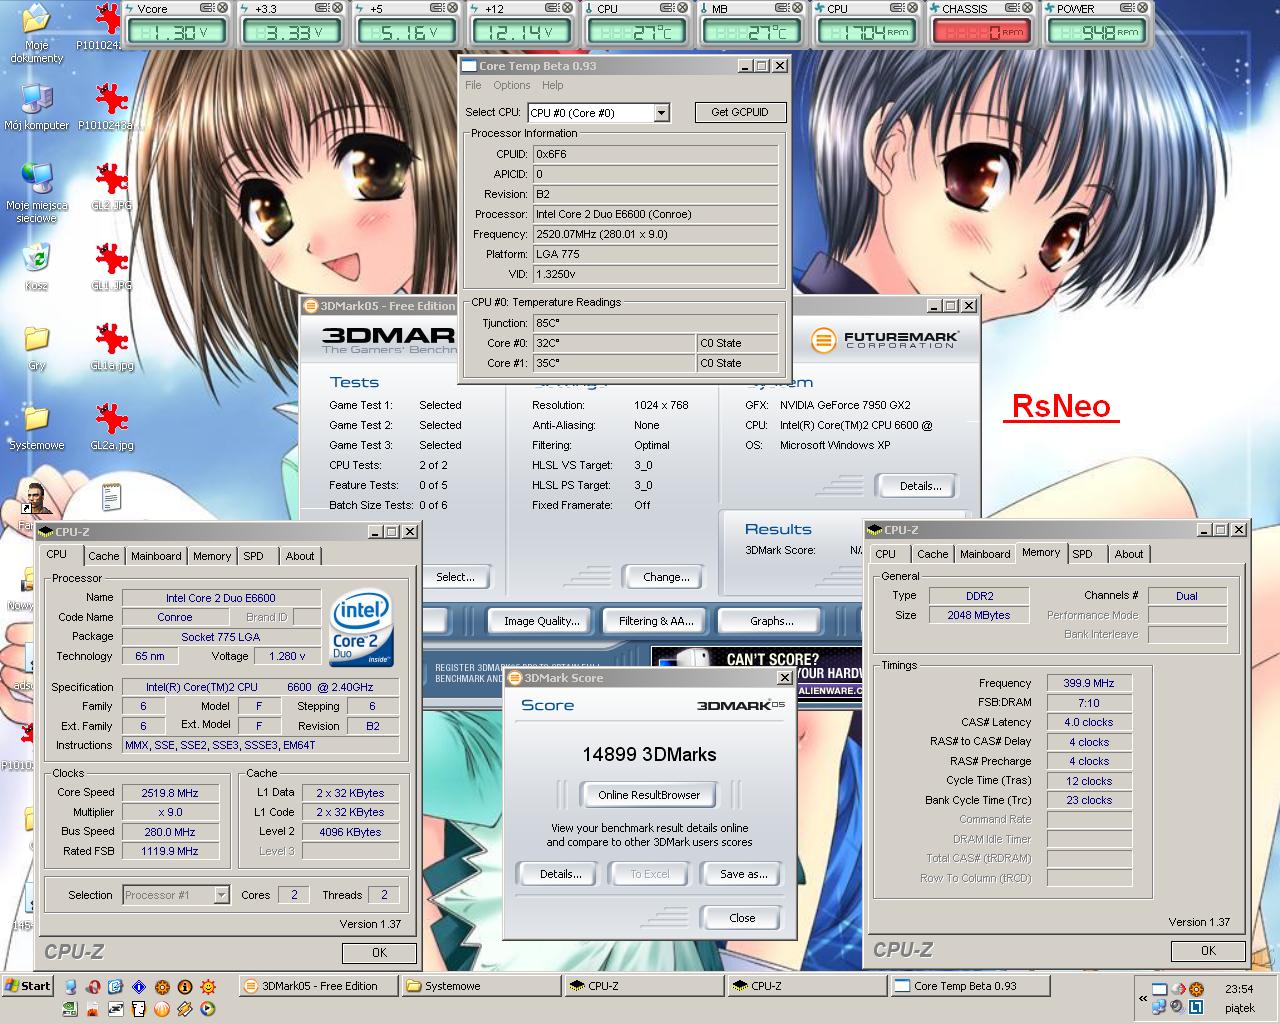Viewport: 1280px width, 1024px height.
Task: Open the Mój komputer desktop icon
Action: (x=36, y=108)
